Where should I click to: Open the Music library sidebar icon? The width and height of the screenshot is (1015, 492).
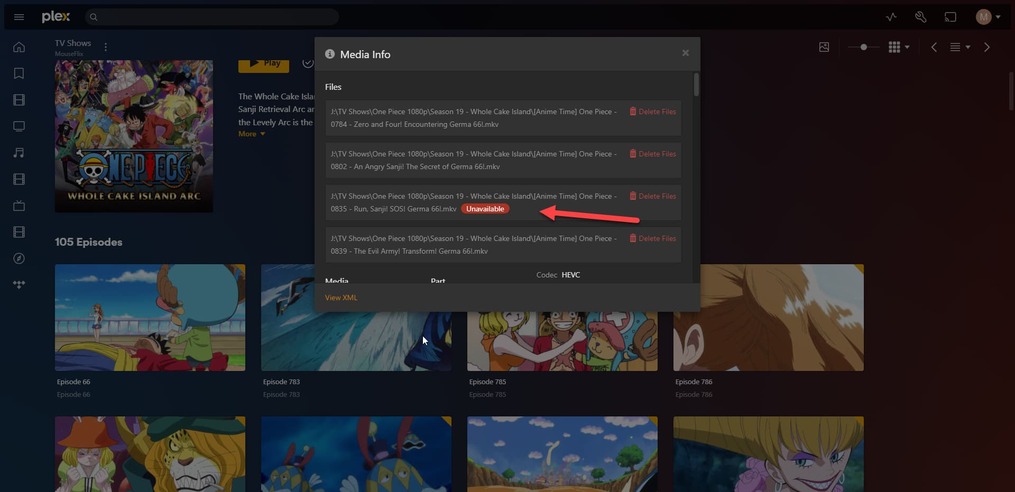pos(19,153)
